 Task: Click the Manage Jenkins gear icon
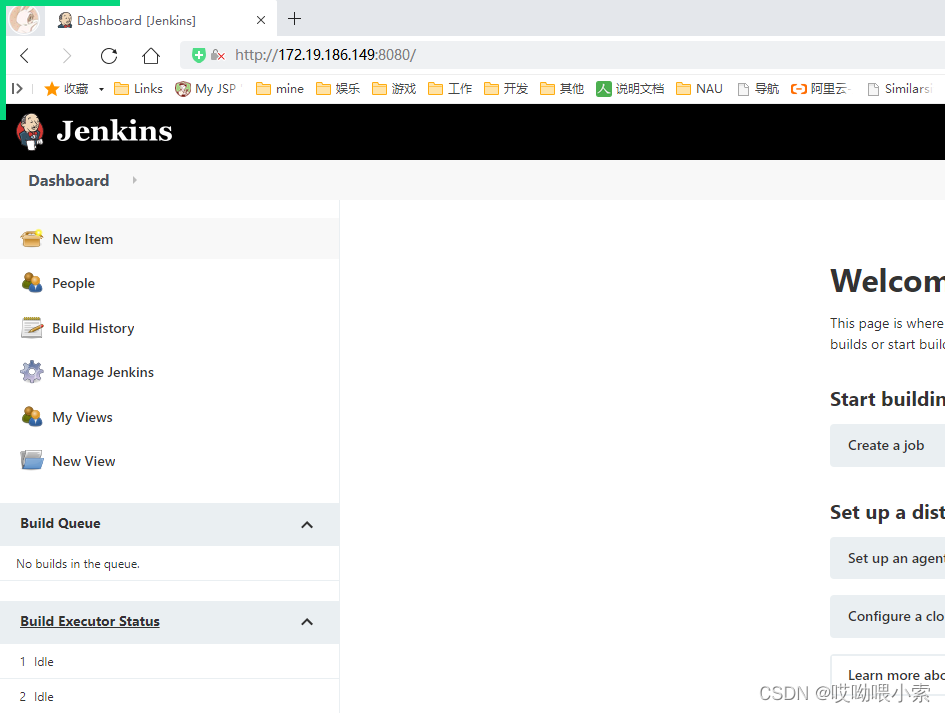click(31, 371)
